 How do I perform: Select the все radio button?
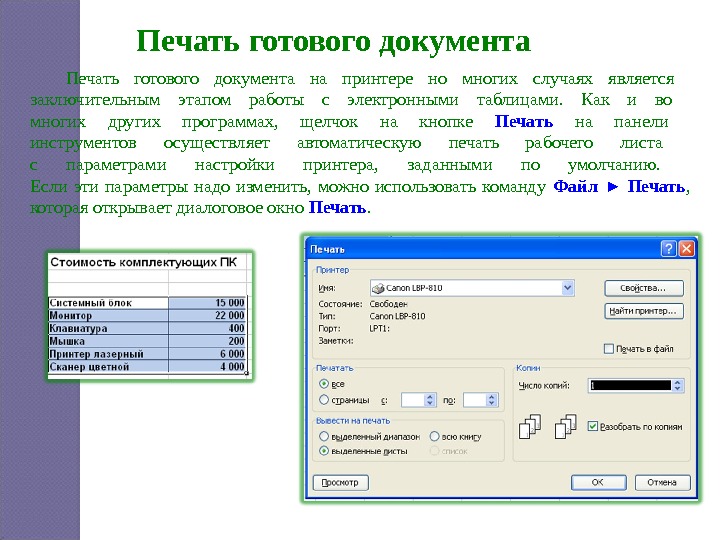pyautogui.click(x=324, y=383)
